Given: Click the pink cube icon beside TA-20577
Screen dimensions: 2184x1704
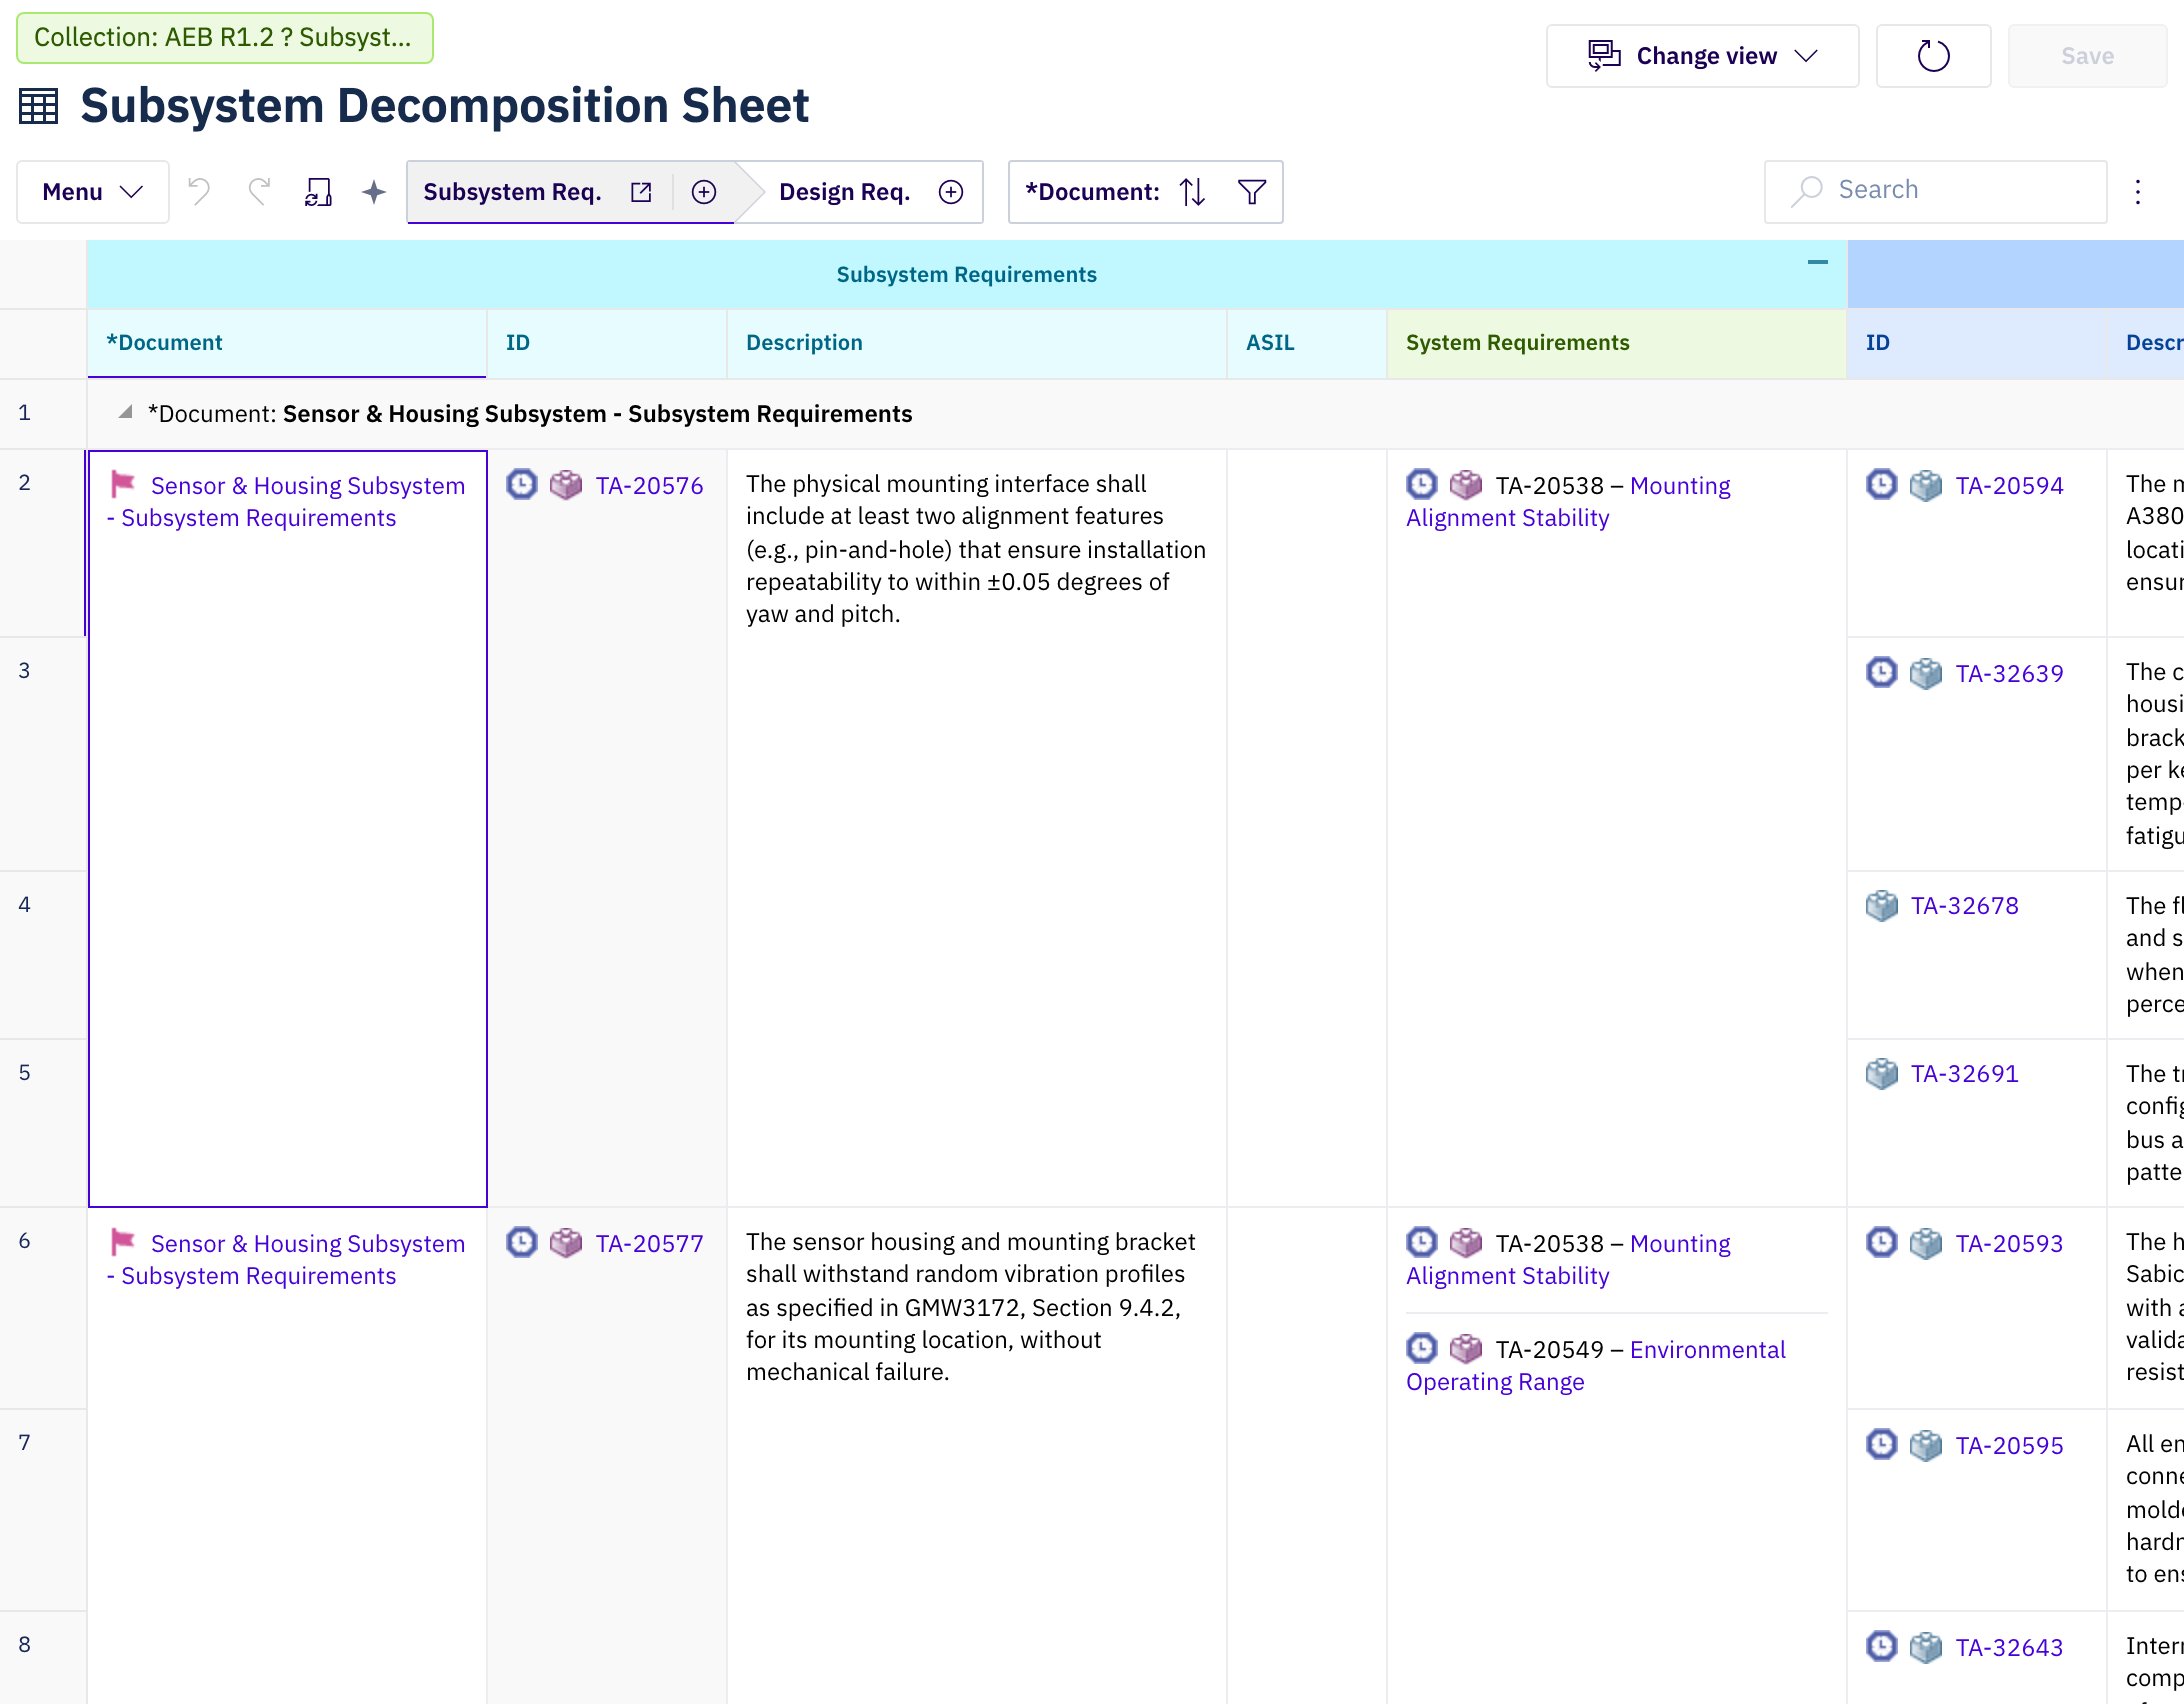Looking at the screenshot, I should [x=566, y=1243].
